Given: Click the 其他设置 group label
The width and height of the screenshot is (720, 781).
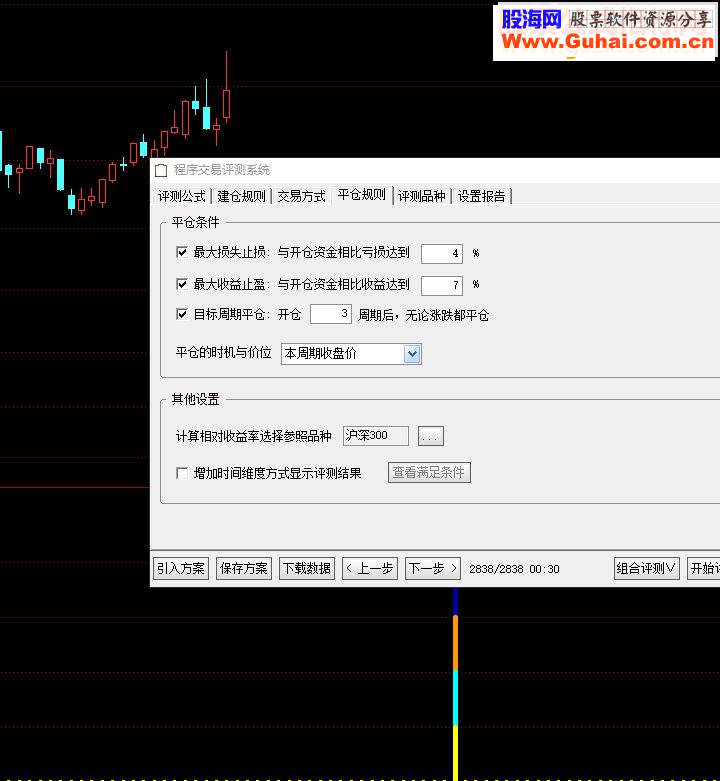Looking at the screenshot, I should [x=195, y=399].
